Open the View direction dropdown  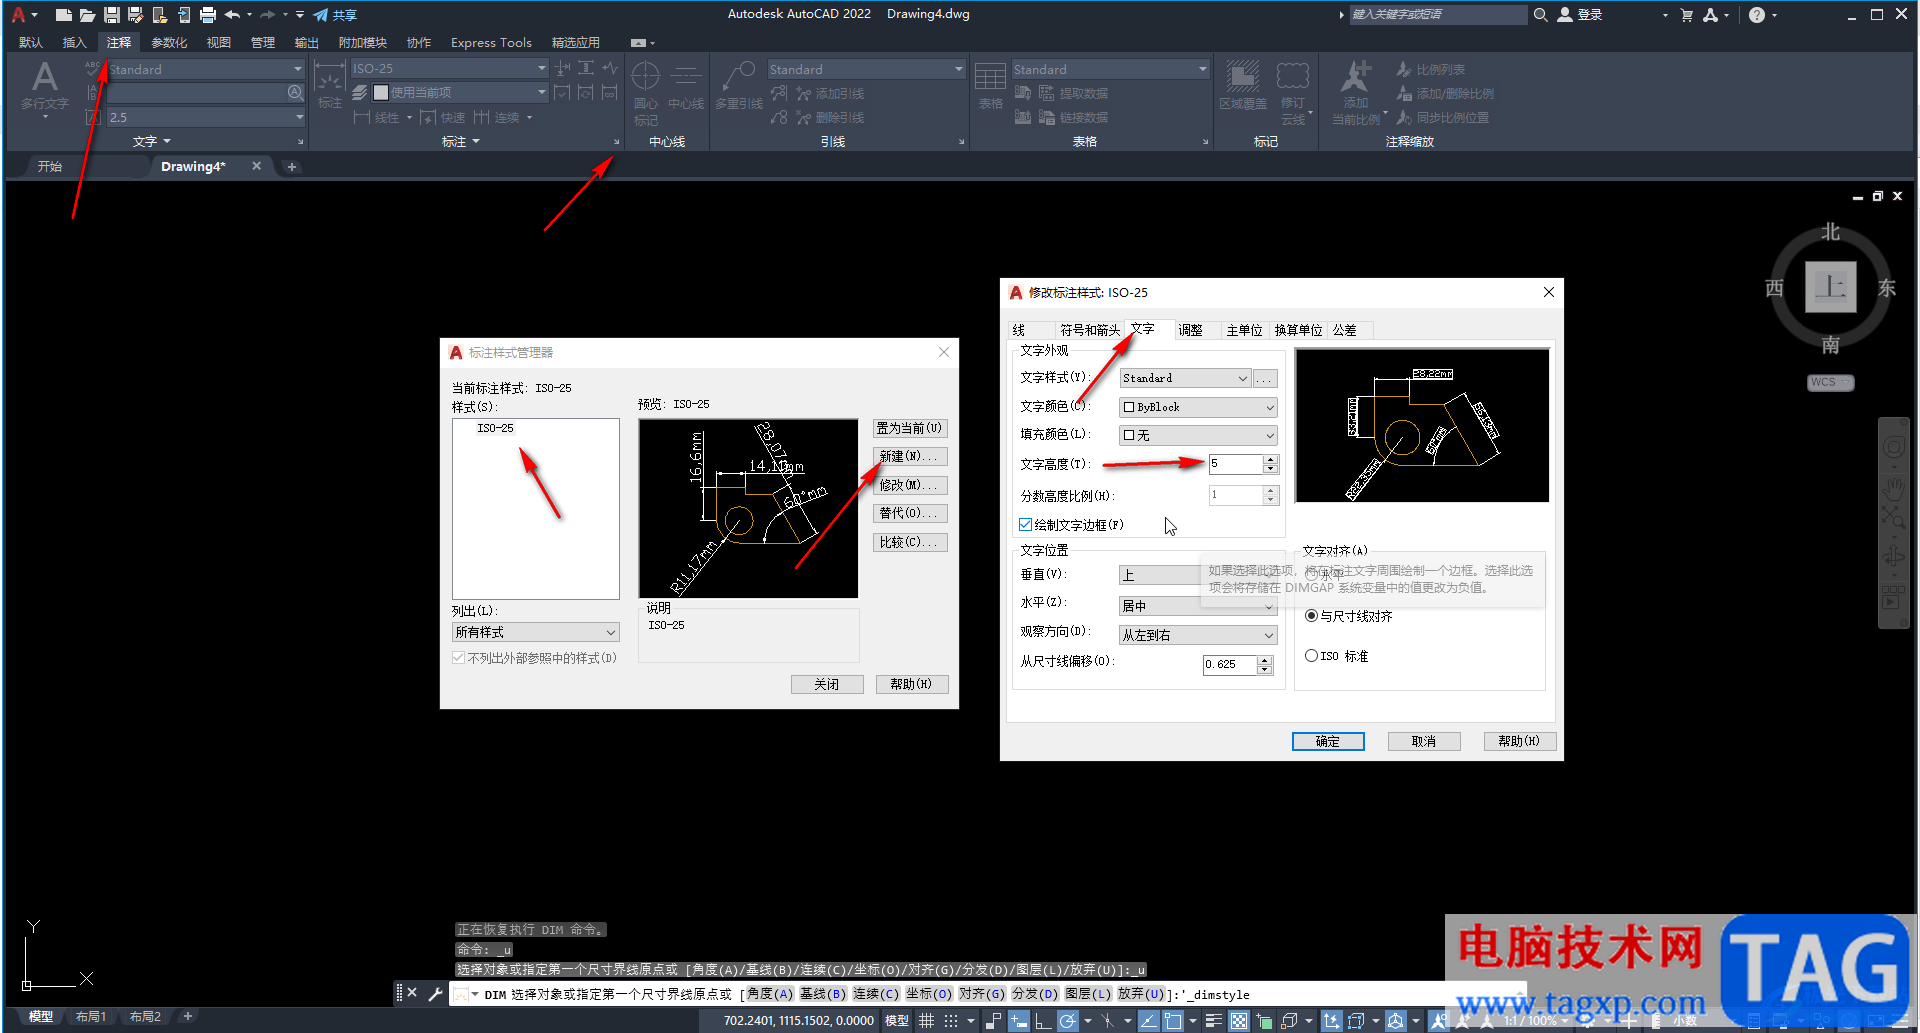click(x=1198, y=635)
